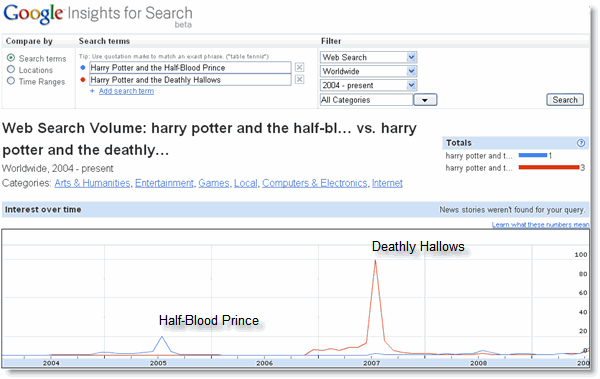The height and width of the screenshot is (379, 600).
Task: Click the 'Worldwide, 2004 - present' subtitle
Action: click(x=58, y=168)
